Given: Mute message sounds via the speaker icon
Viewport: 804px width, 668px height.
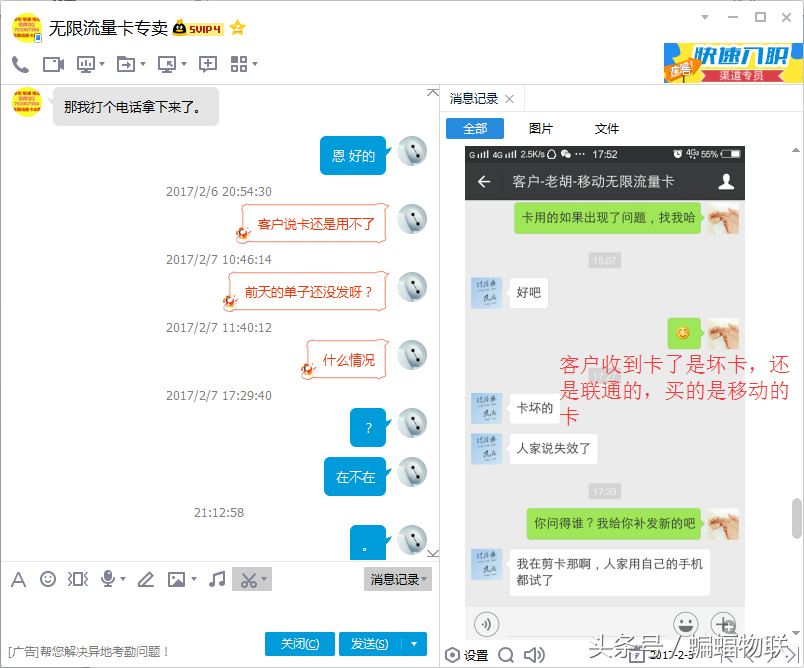Looking at the screenshot, I should point(533,655).
